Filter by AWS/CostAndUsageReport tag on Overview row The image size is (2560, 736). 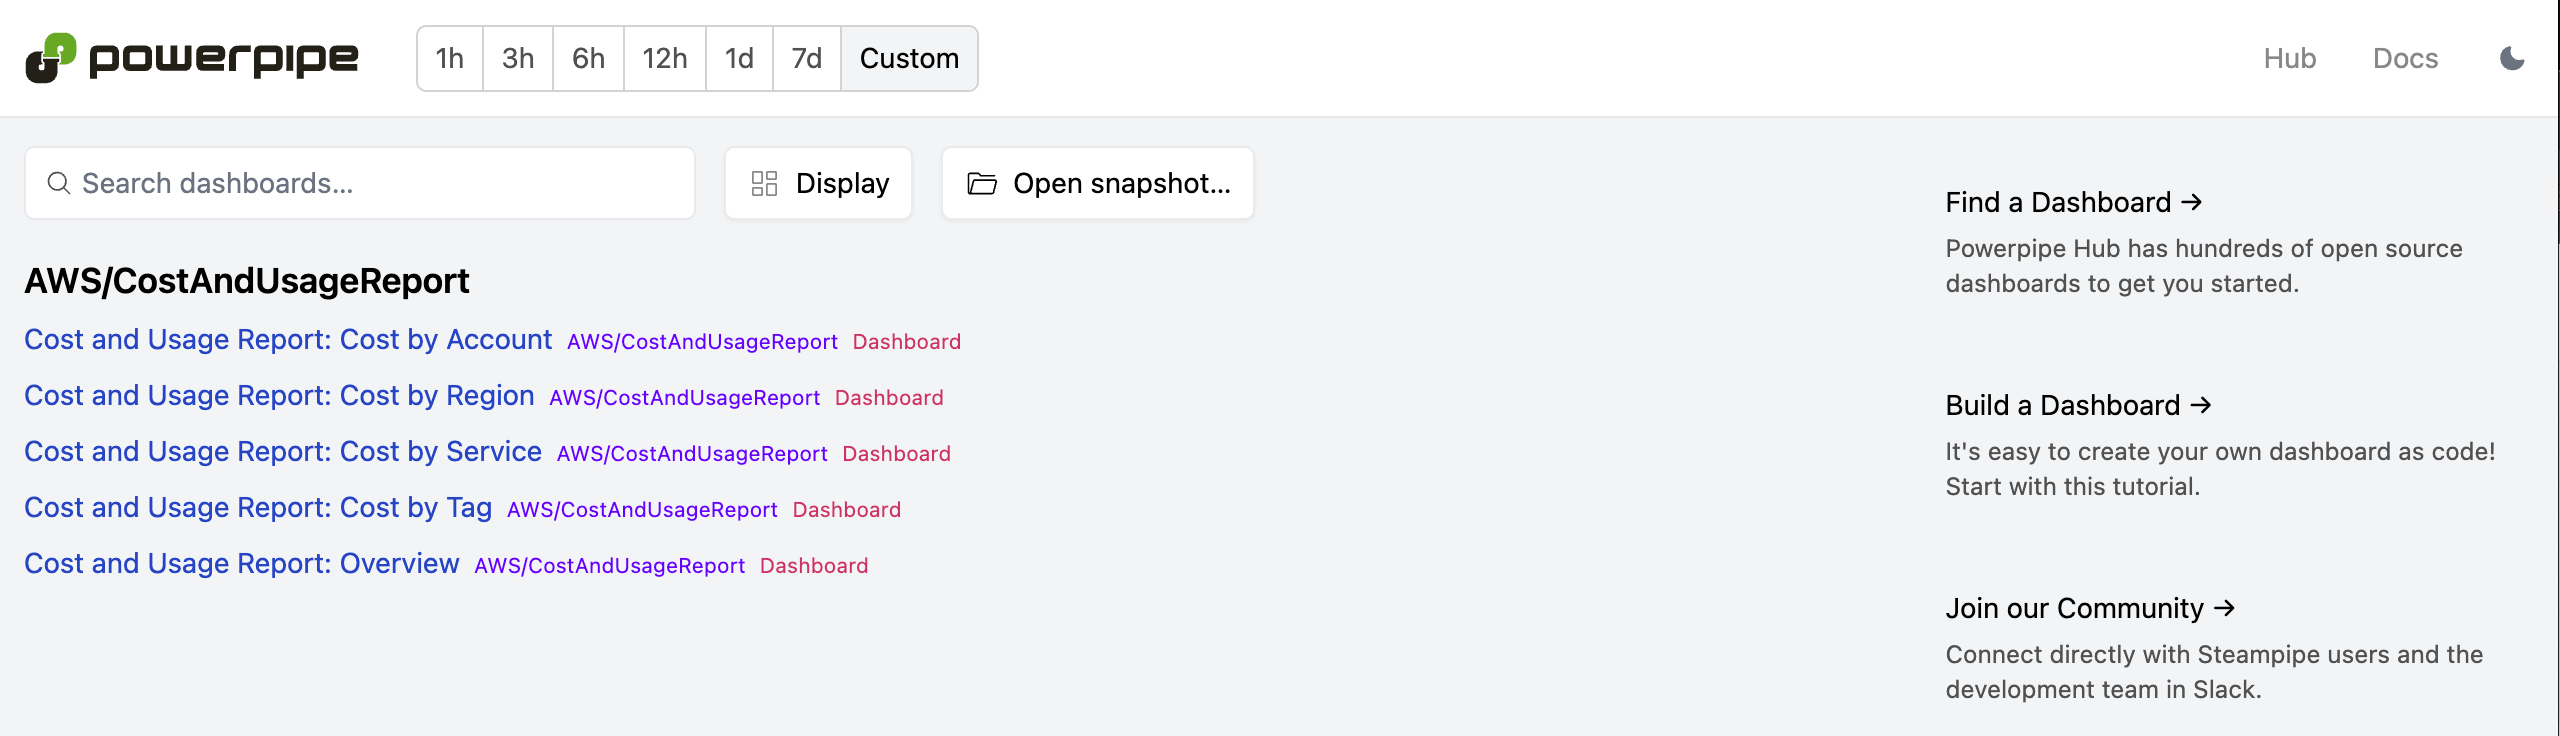(610, 566)
